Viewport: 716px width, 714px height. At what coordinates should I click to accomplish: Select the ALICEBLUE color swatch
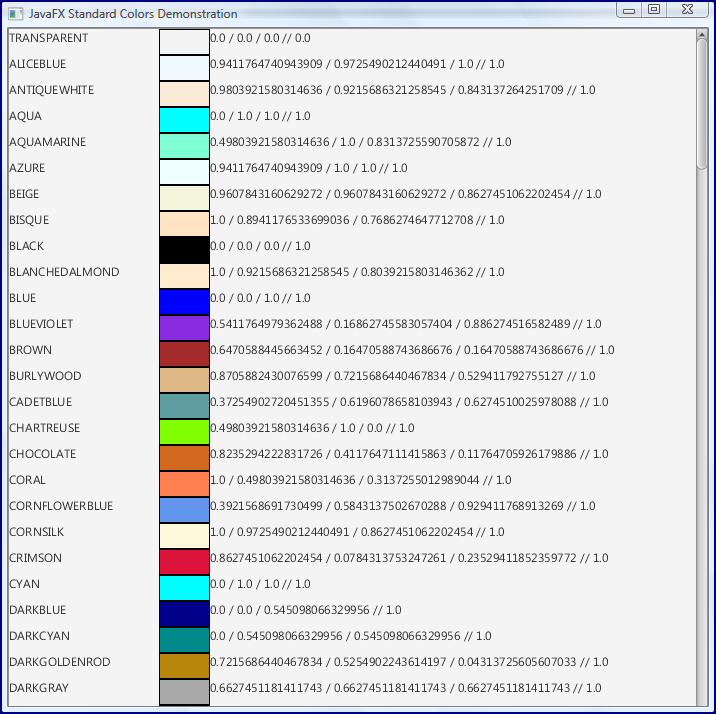click(x=184, y=68)
